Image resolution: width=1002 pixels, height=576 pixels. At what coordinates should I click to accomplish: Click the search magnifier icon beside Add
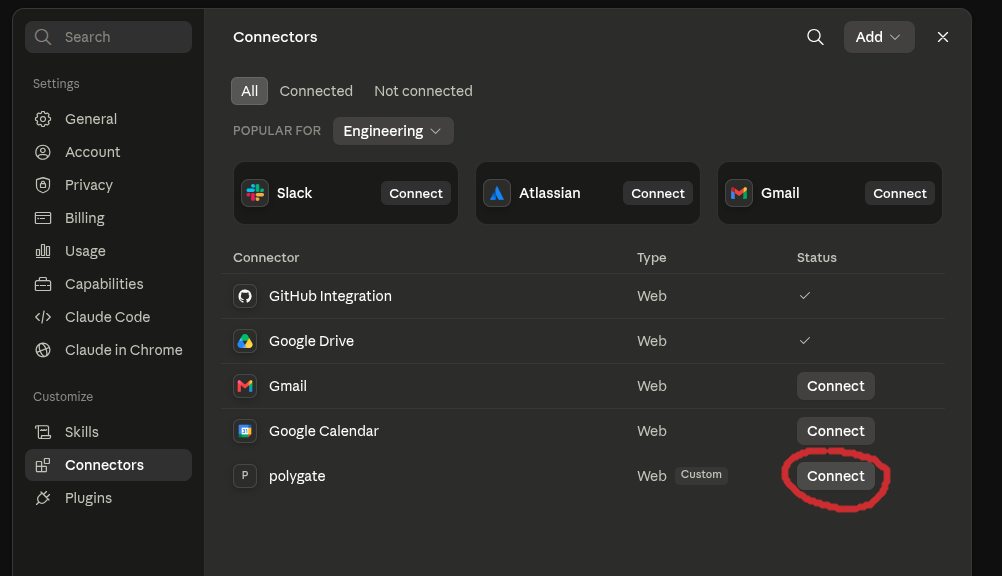(815, 37)
